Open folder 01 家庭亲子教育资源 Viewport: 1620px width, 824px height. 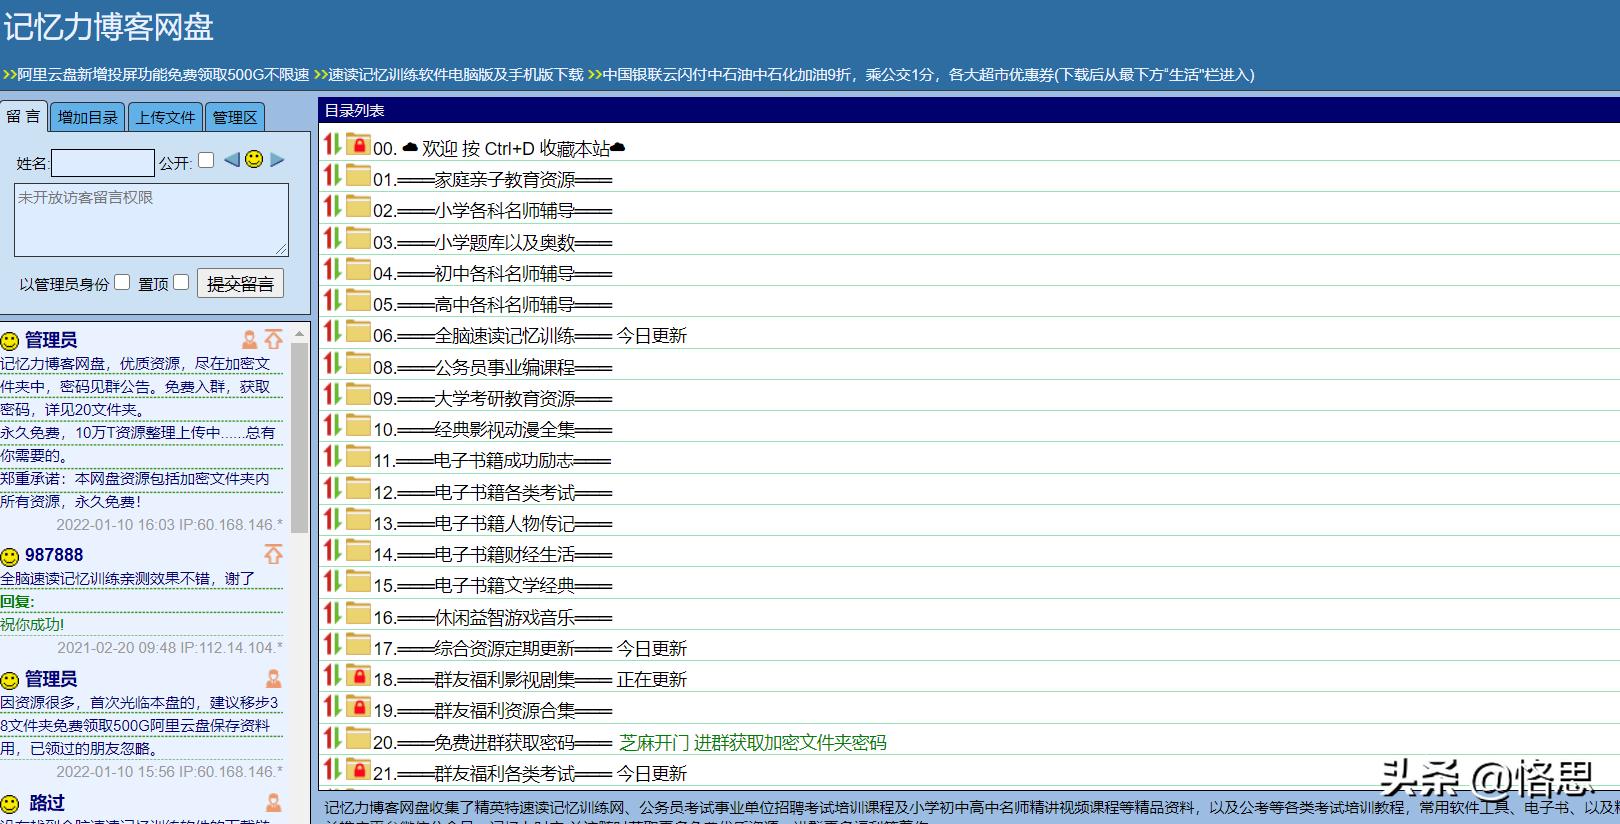[x=492, y=180]
